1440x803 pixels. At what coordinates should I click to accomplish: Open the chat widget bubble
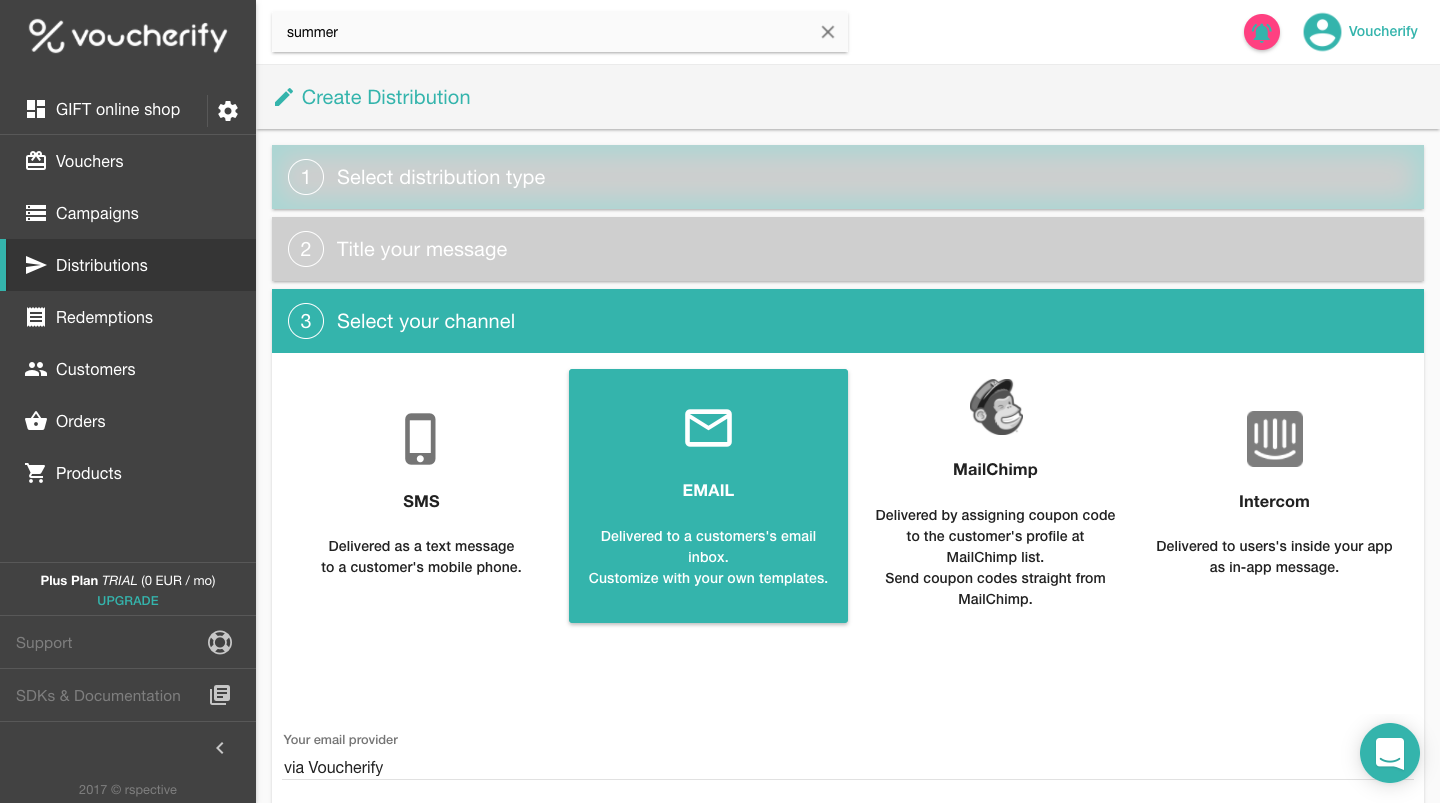tap(1389, 752)
